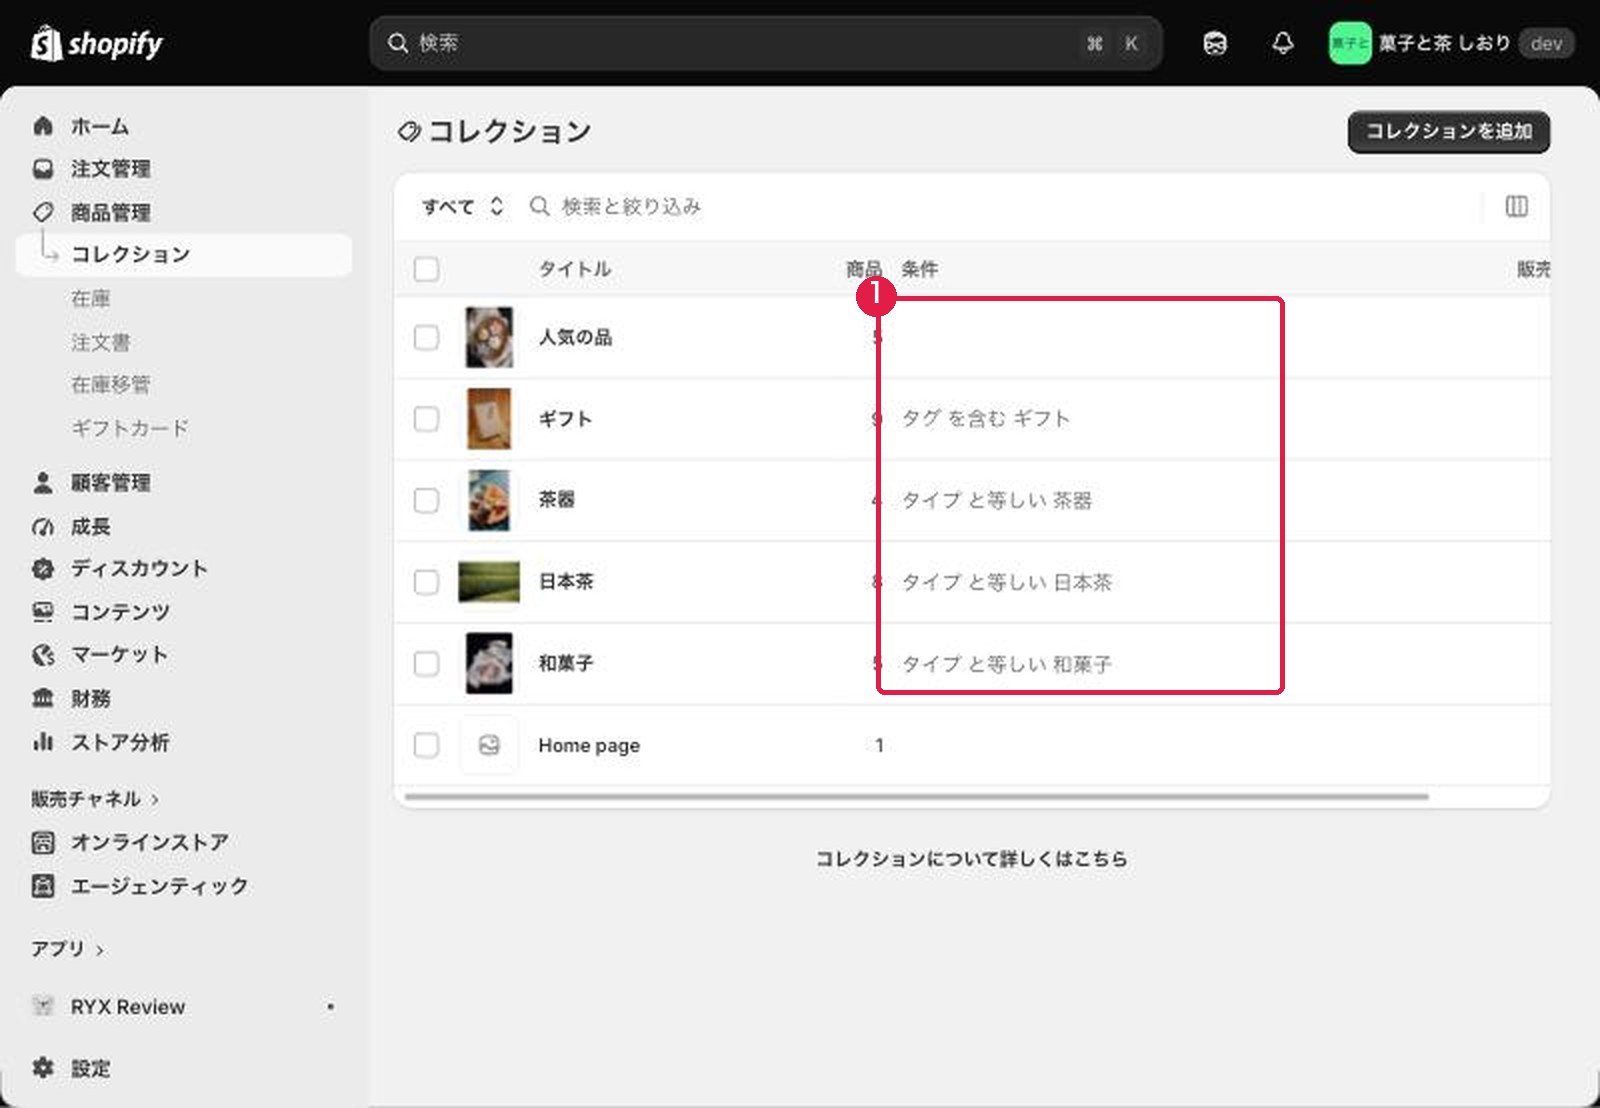
Task: Check the 日本茶 row checkbox
Action: tap(426, 582)
